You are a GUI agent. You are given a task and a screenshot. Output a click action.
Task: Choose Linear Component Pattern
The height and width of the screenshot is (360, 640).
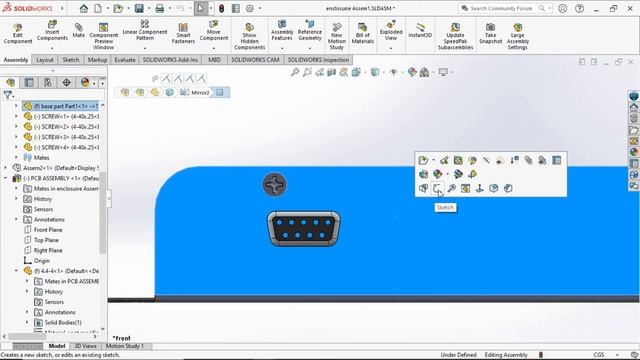(x=145, y=30)
